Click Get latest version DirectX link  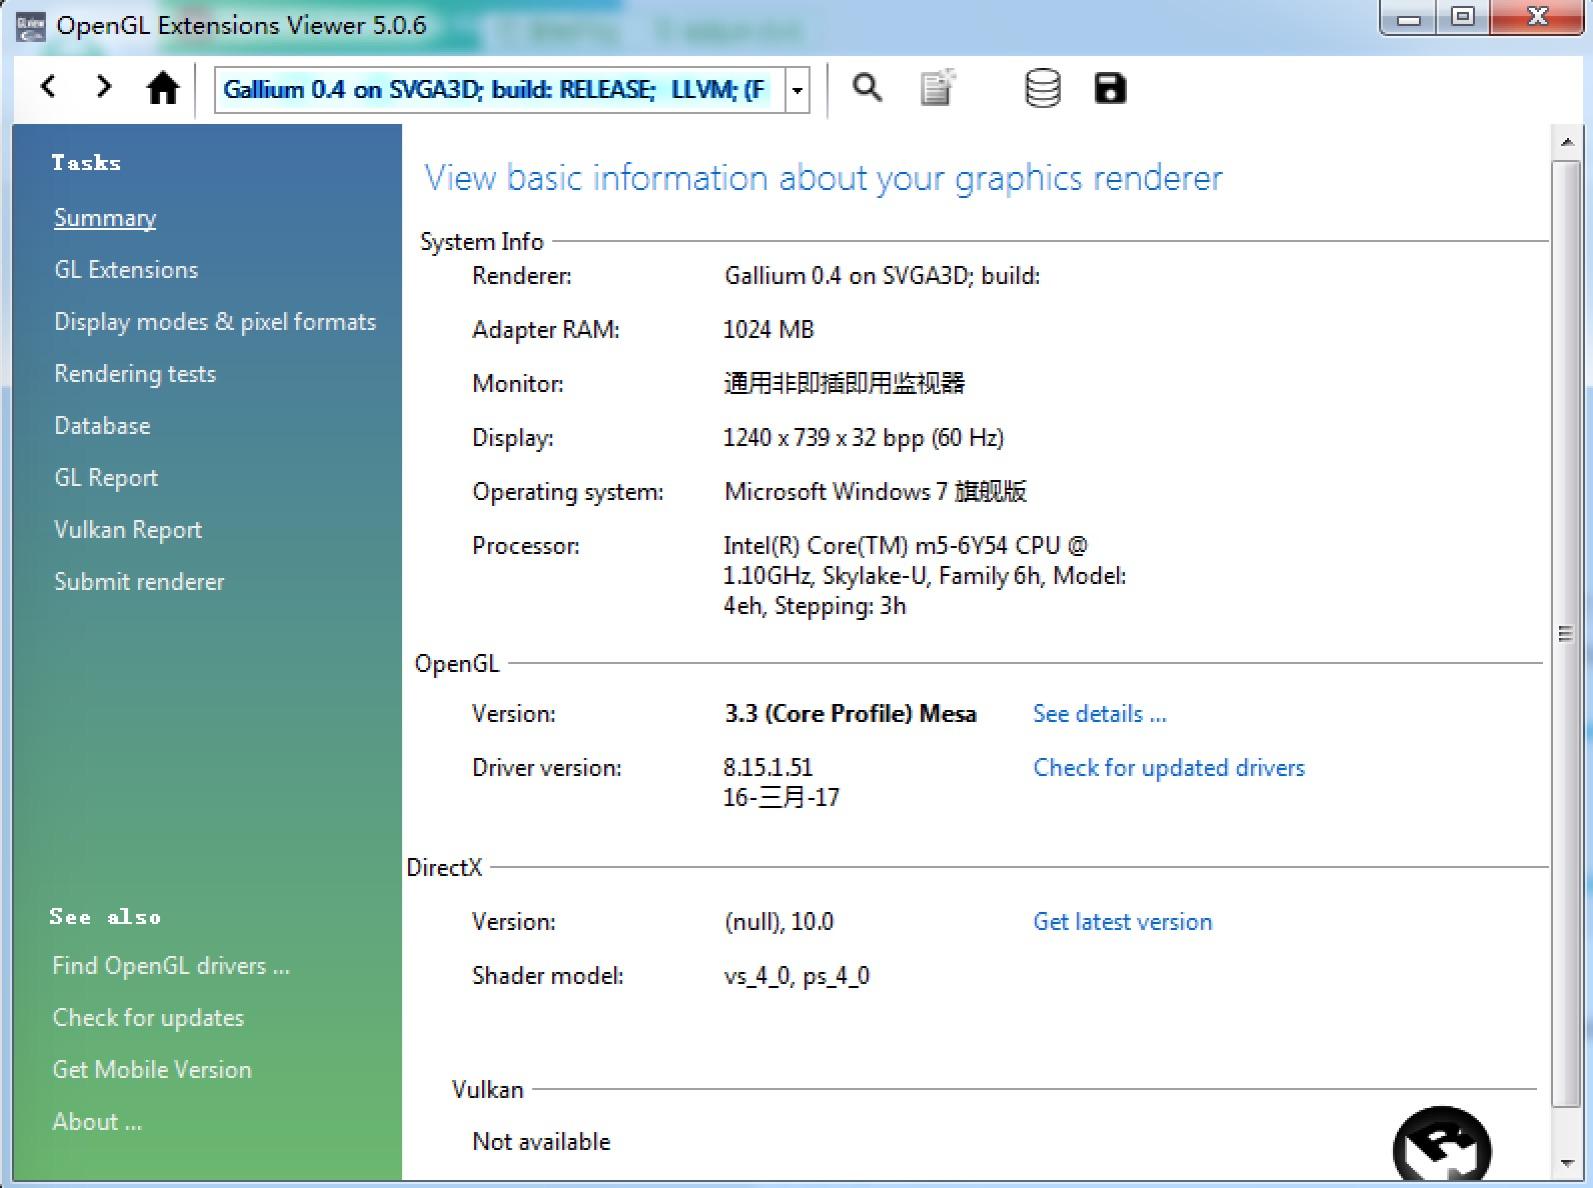1122,922
